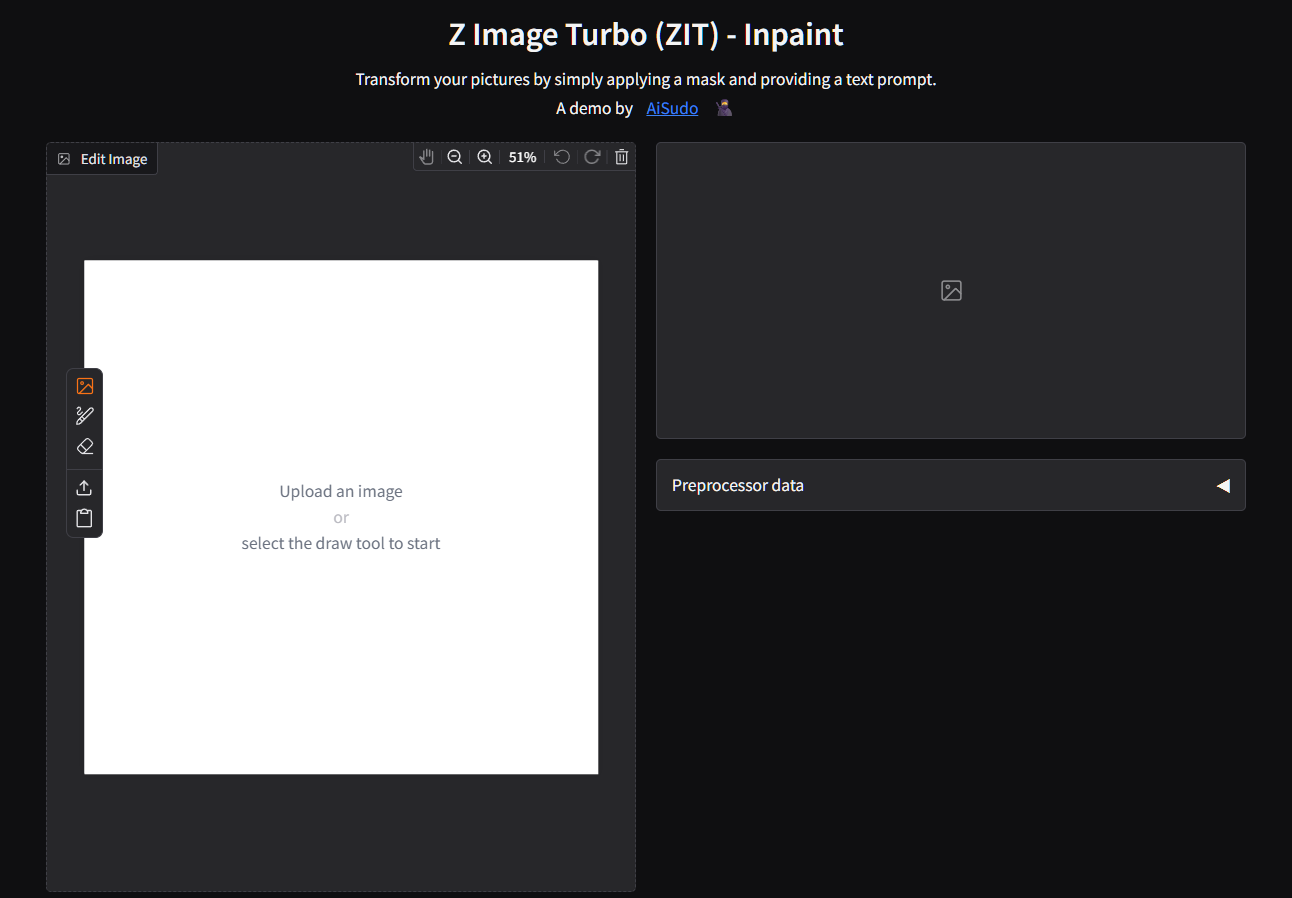1292x898 pixels.
Task: Undo the last edit
Action: [562, 157]
